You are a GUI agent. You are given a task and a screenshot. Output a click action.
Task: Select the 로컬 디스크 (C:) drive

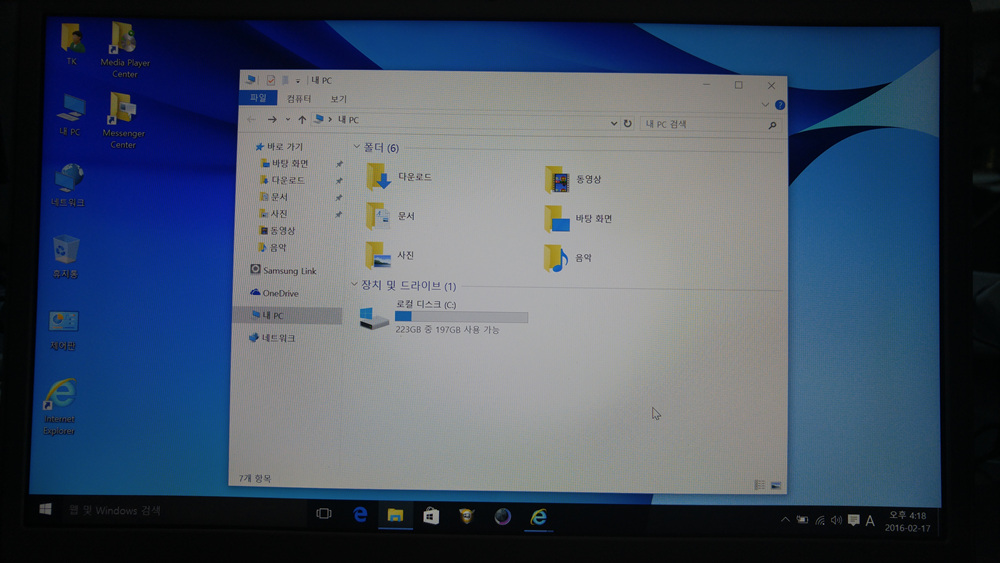pos(443,317)
